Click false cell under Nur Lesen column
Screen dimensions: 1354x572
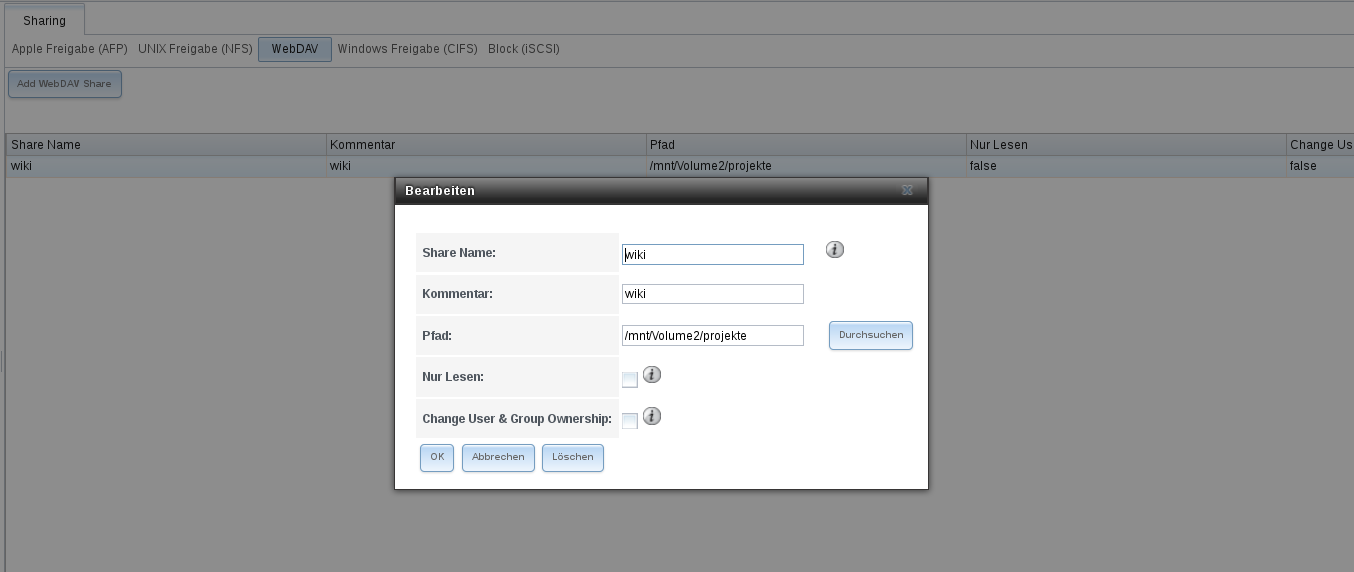point(1126,166)
